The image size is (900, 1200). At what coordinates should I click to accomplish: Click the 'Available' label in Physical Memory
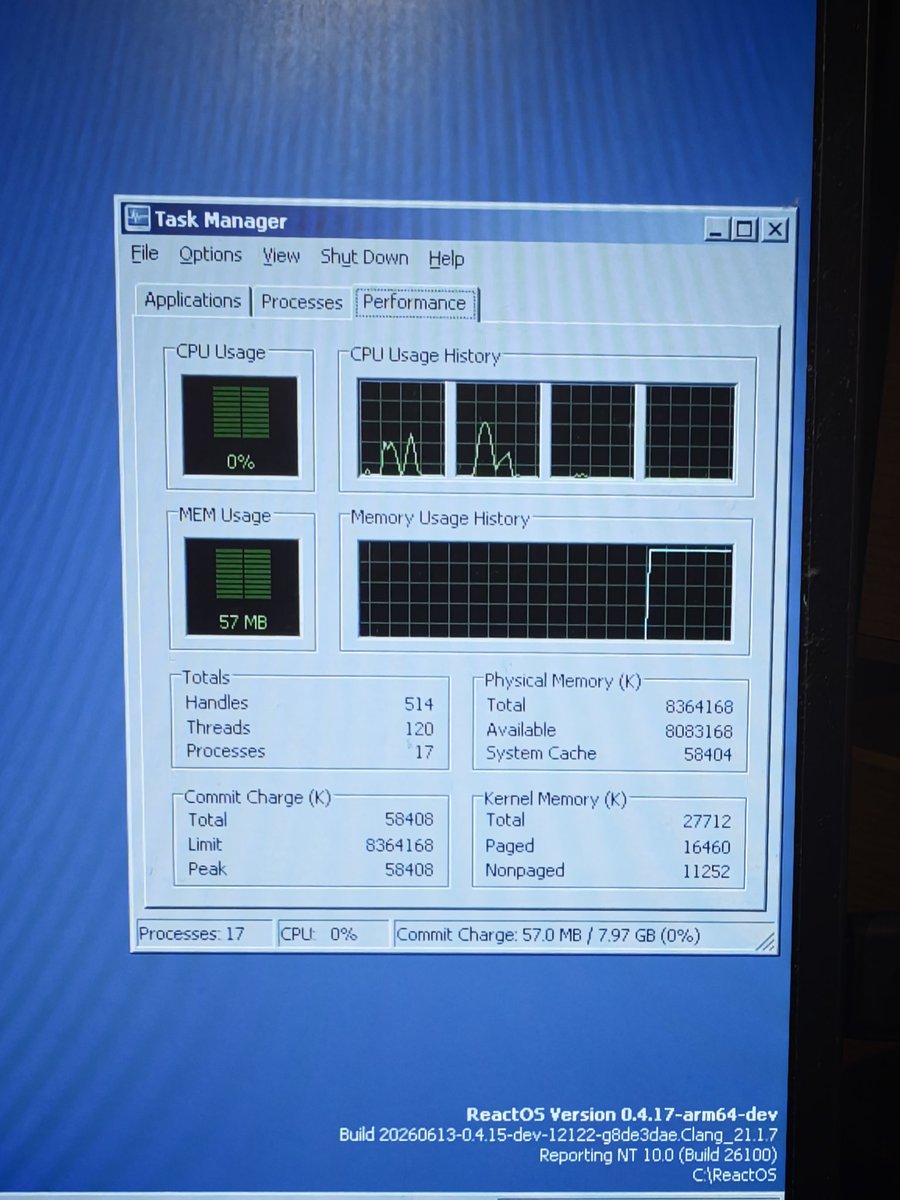click(x=521, y=729)
